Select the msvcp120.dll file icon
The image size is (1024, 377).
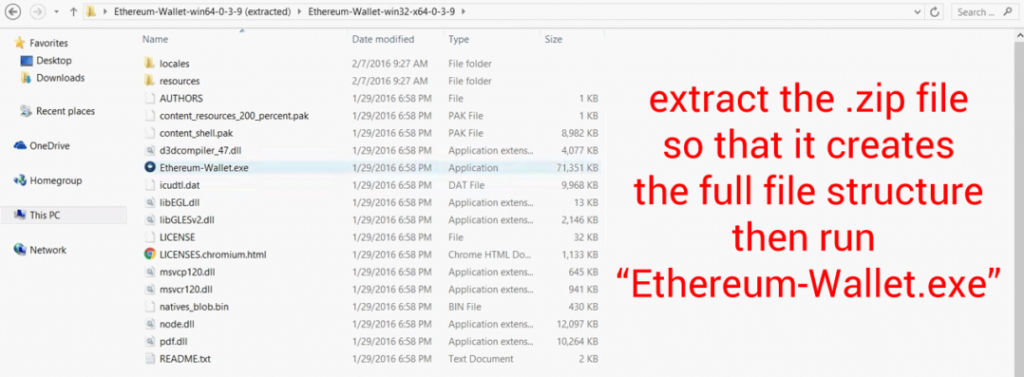tap(150, 271)
